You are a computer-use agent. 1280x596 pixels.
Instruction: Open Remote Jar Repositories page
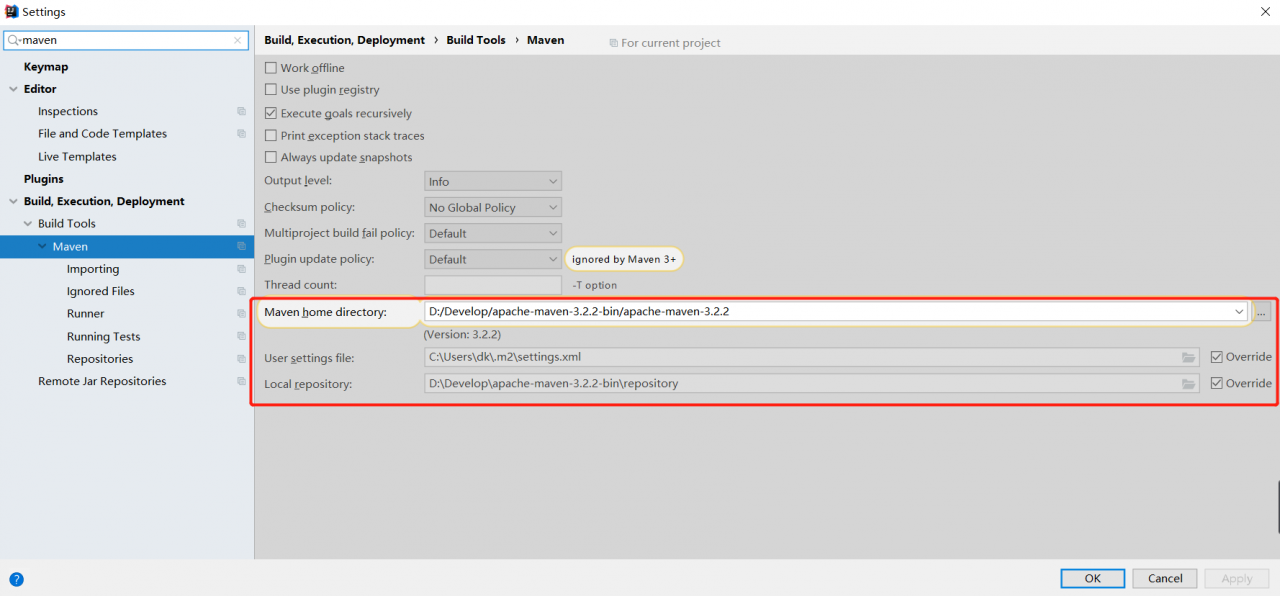102,381
